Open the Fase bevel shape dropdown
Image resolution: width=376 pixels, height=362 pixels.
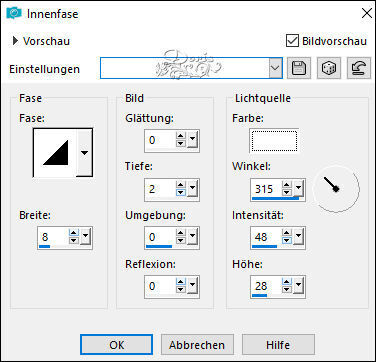pos(85,153)
